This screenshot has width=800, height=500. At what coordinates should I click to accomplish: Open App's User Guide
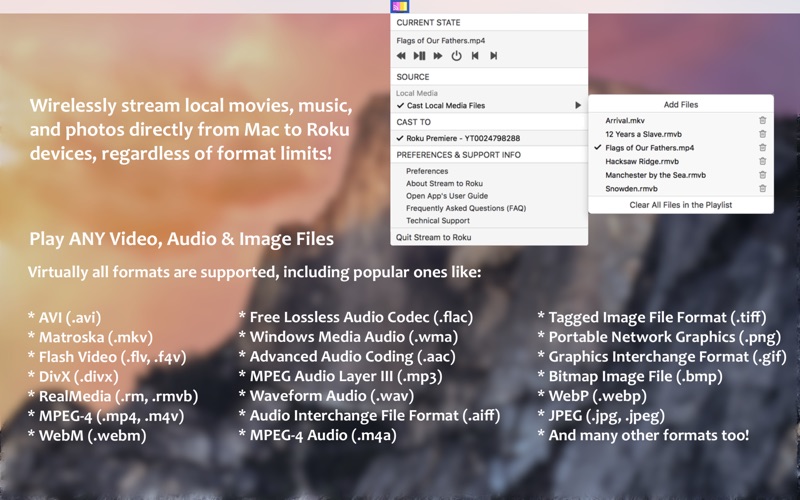tap(447, 196)
